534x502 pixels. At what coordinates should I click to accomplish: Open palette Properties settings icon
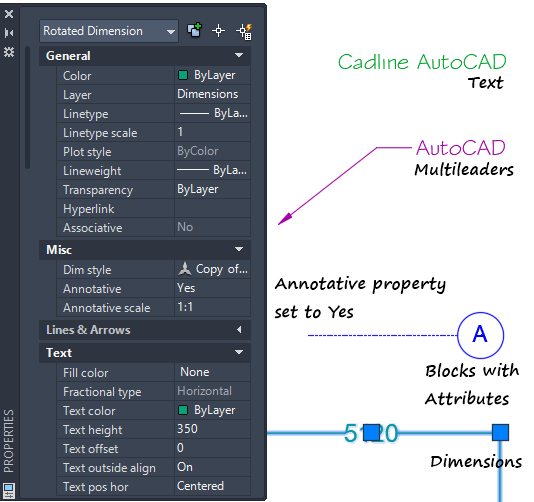[9, 52]
